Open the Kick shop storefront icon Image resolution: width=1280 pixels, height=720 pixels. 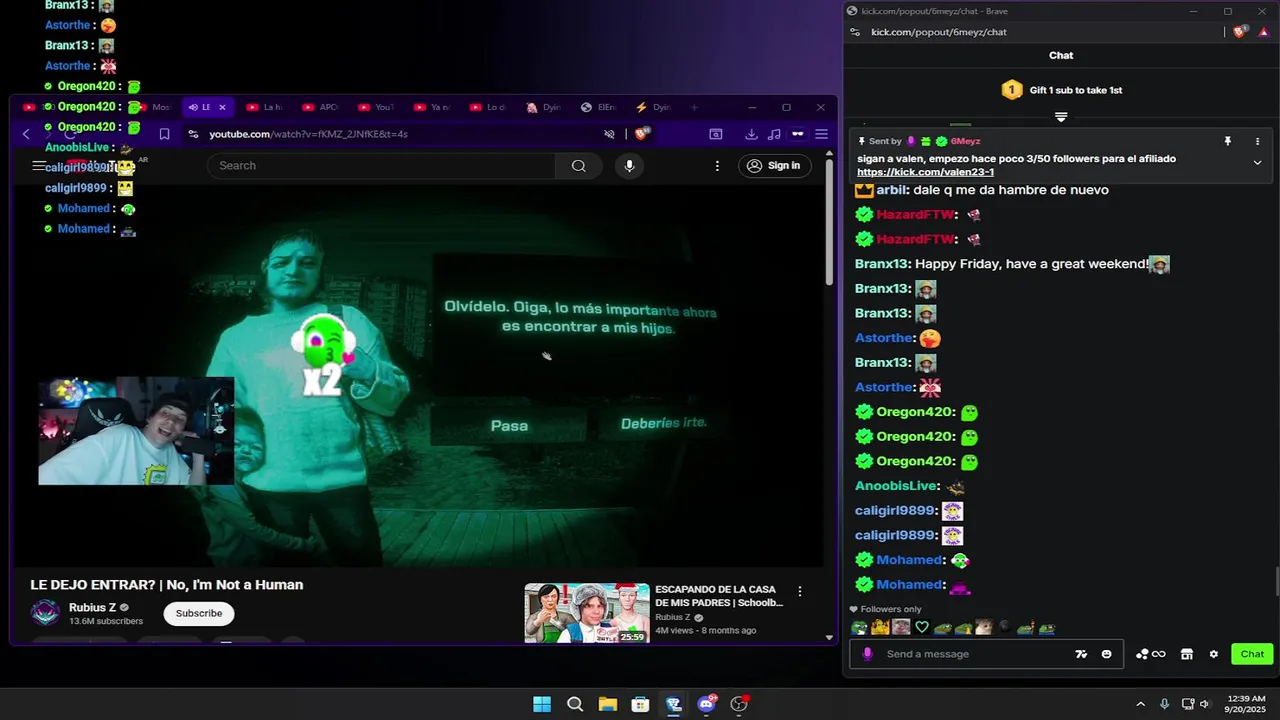(1187, 654)
